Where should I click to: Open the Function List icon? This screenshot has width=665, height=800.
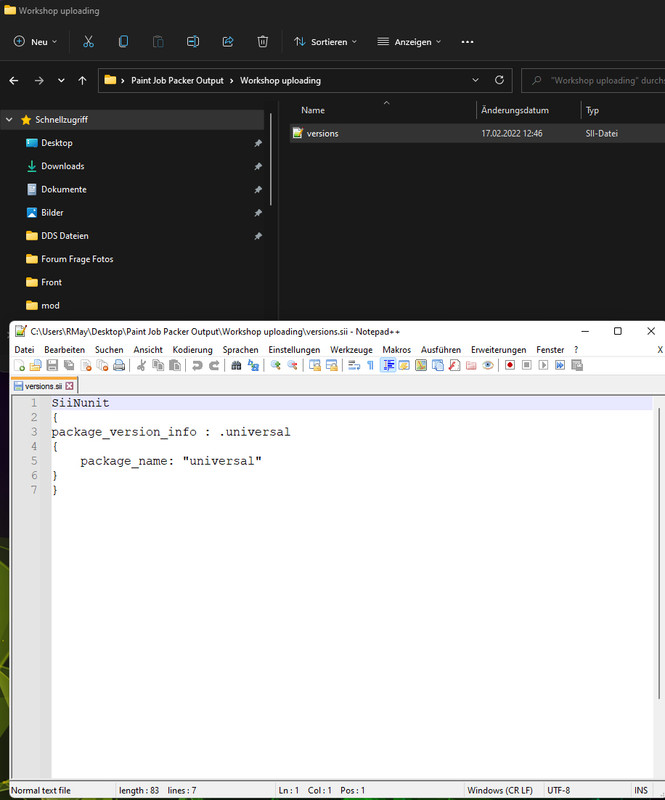coord(454,365)
